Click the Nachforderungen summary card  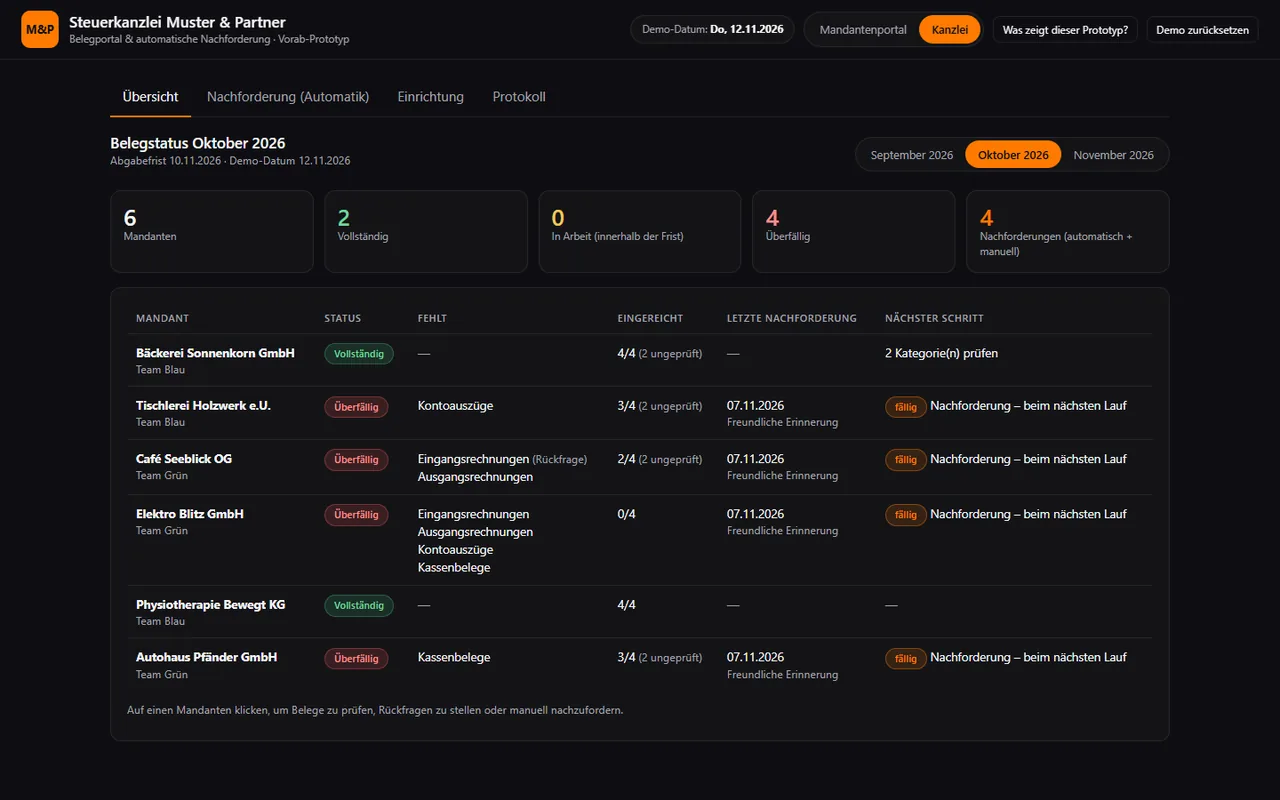[x=1068, y=232]
